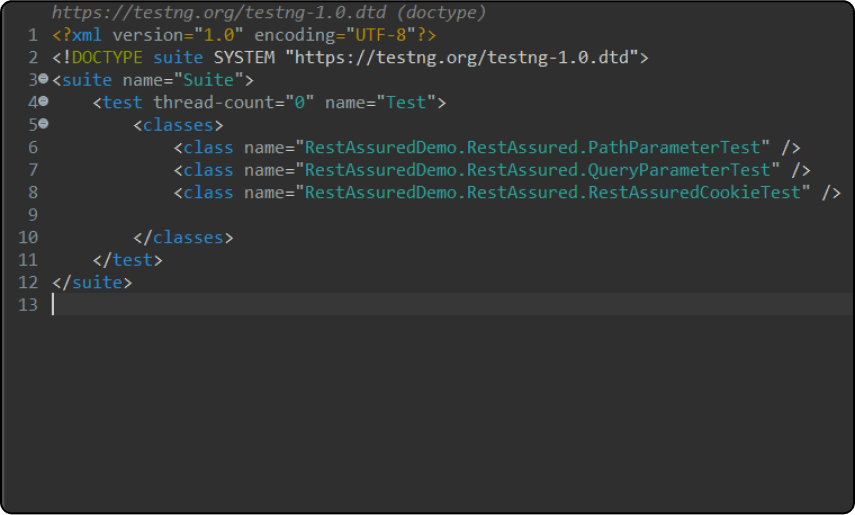Place cursor on empty line 13
This screenshot has height=515, width=855.
(453, 304)
